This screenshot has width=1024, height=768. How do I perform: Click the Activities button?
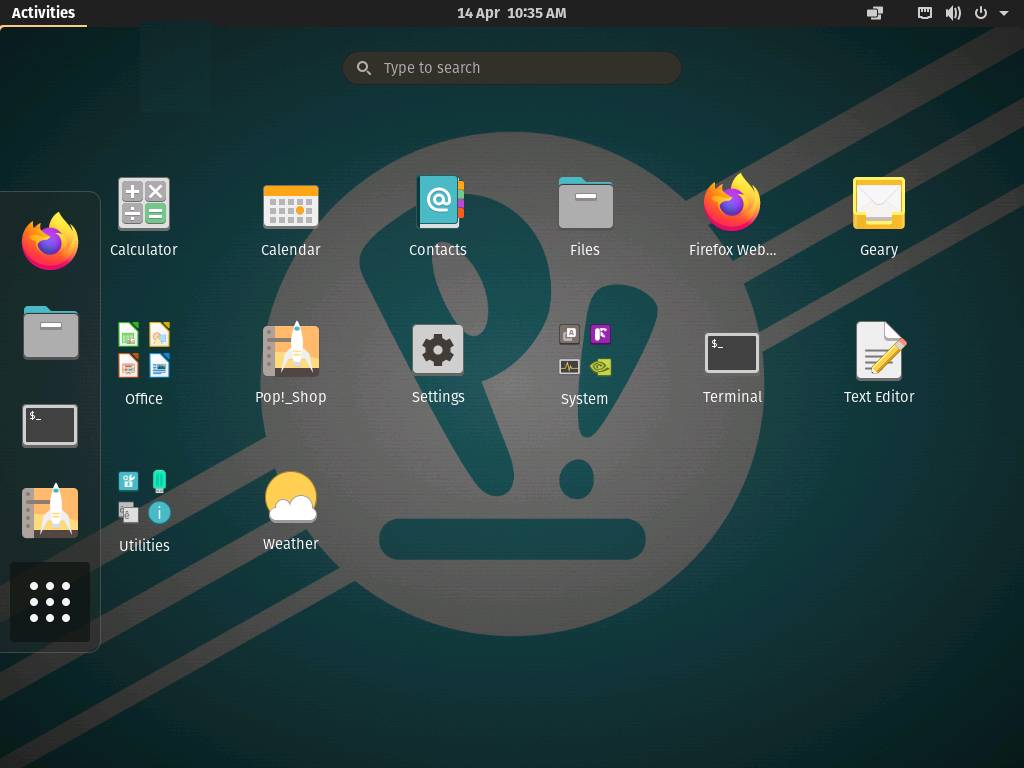[43, 13]
